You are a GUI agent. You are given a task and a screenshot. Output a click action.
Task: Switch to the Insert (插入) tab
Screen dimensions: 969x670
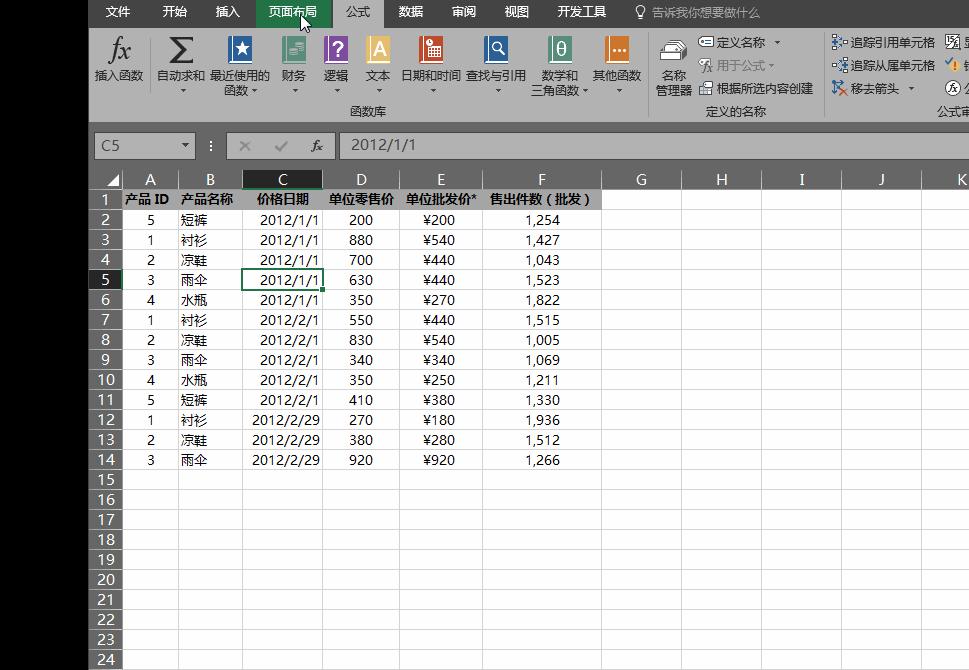(227, 12)
